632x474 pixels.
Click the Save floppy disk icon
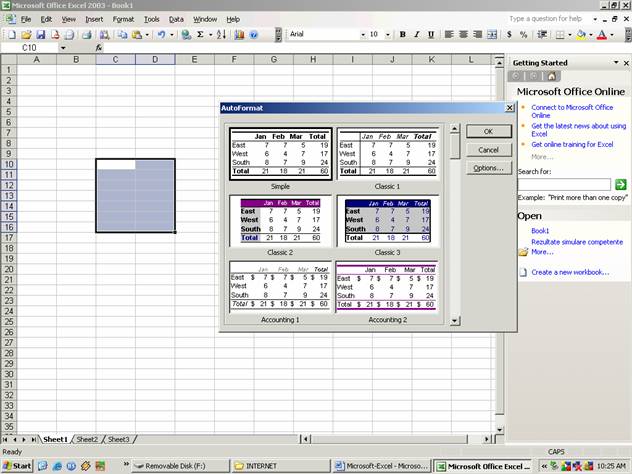point(40,35)
